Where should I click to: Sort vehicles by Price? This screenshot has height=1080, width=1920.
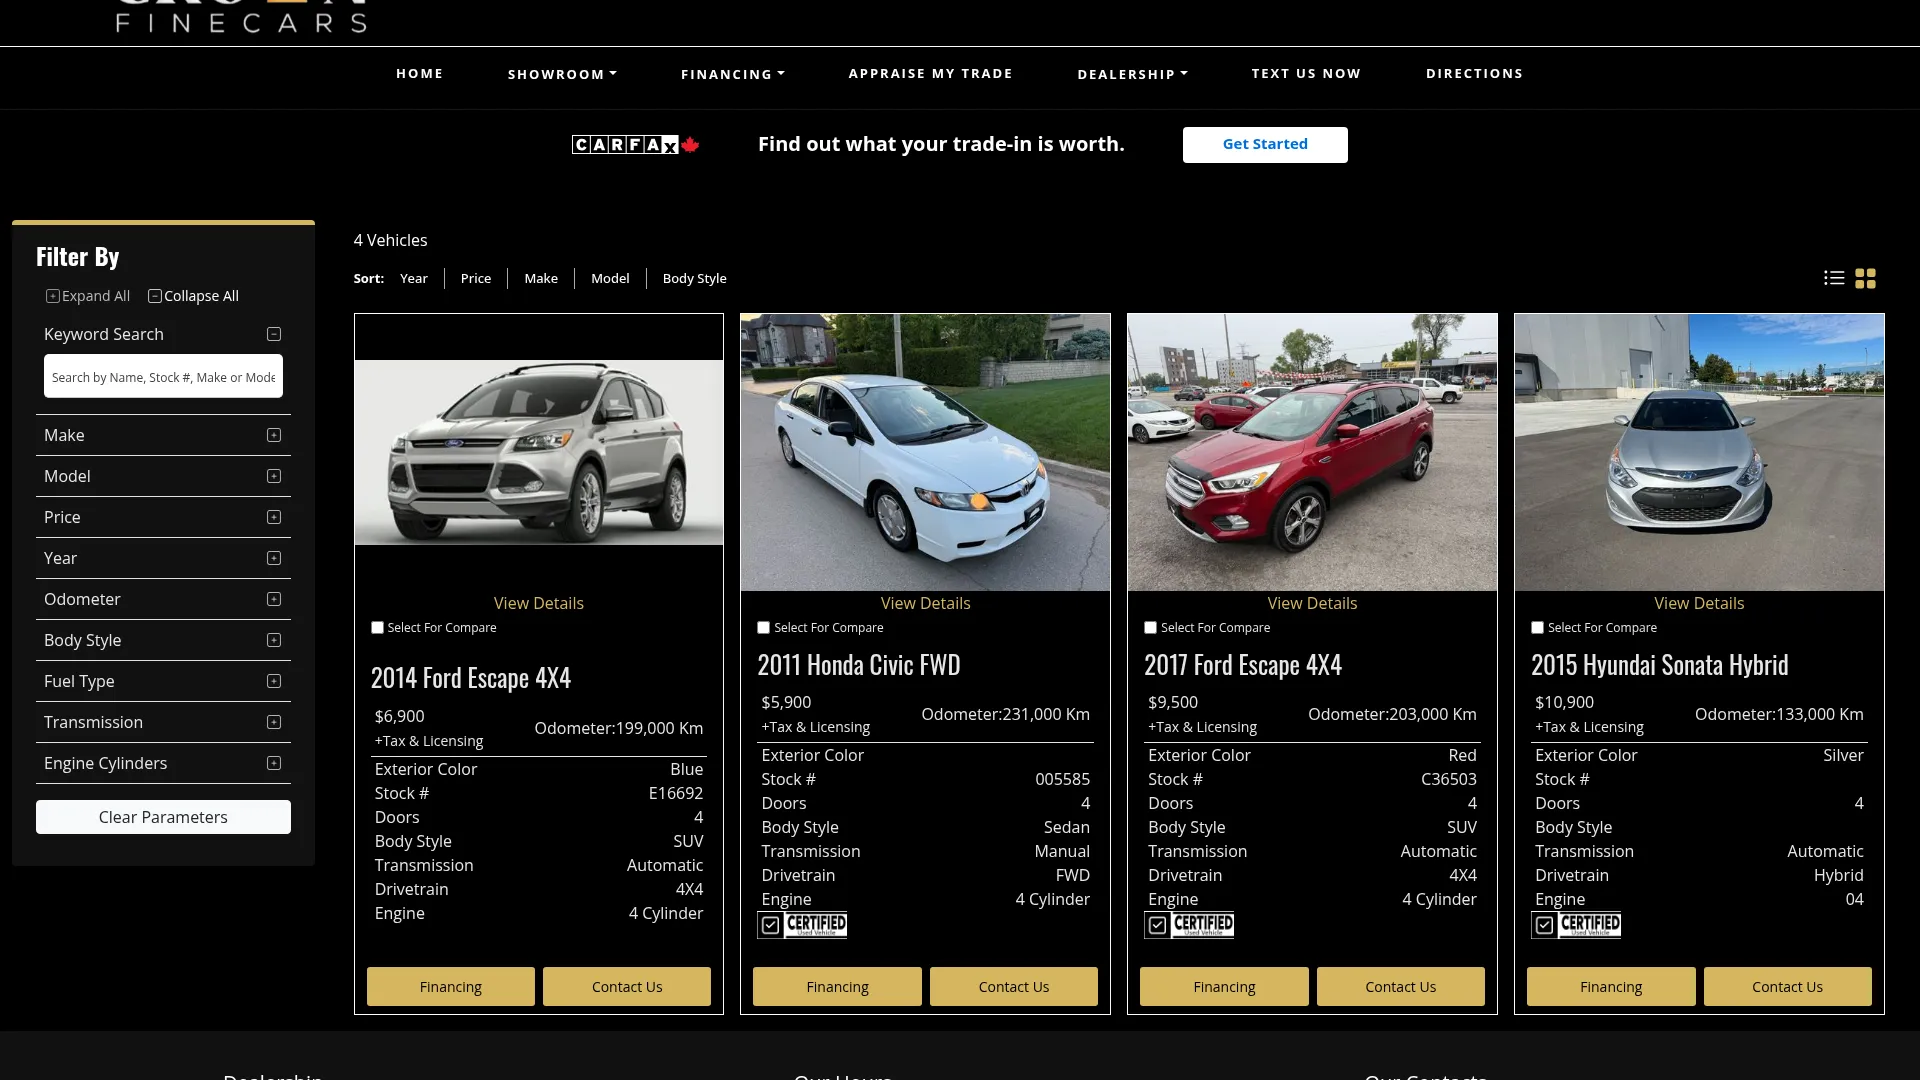(476, 279)
